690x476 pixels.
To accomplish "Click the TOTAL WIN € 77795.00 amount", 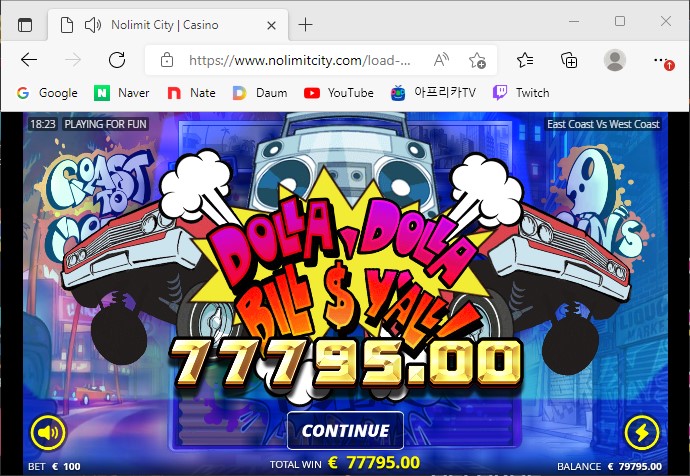I will pyautogui.click(x=345, y=463).
